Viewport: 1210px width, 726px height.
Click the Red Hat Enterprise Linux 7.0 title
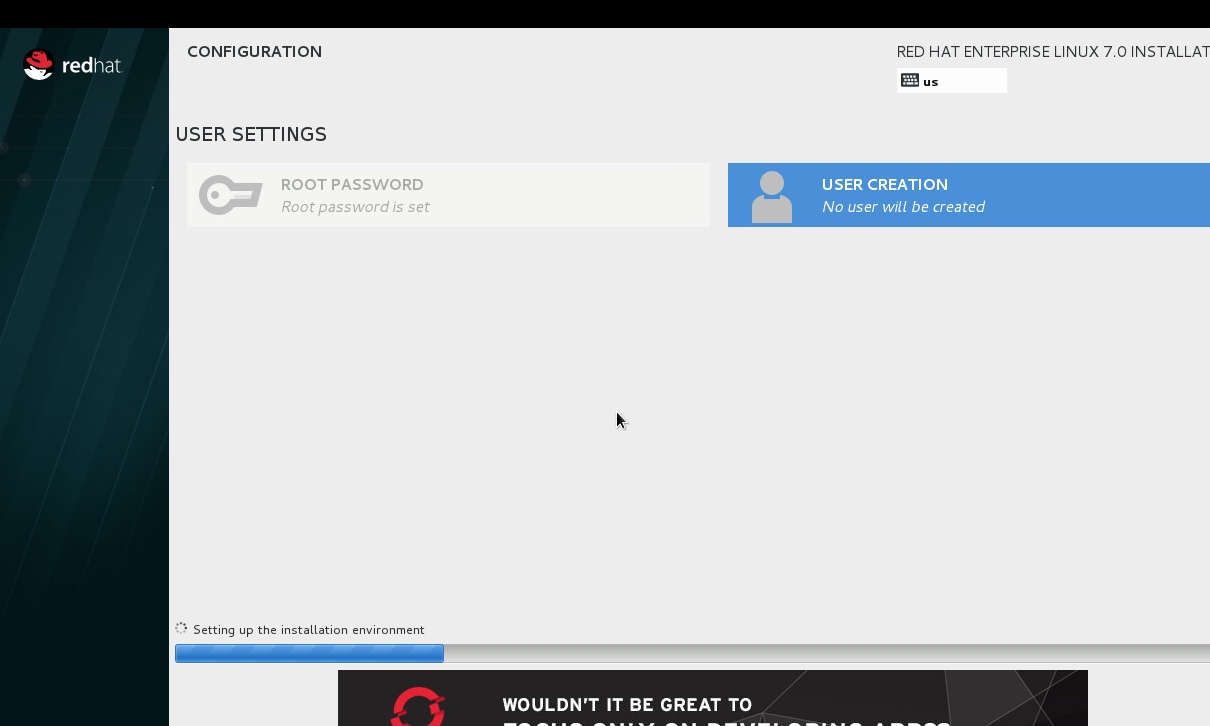(x=1053, y=52)
